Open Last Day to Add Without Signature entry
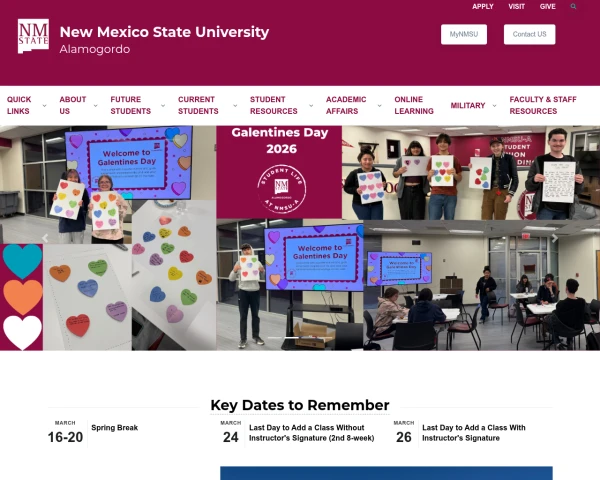 [x=311, y=433]
